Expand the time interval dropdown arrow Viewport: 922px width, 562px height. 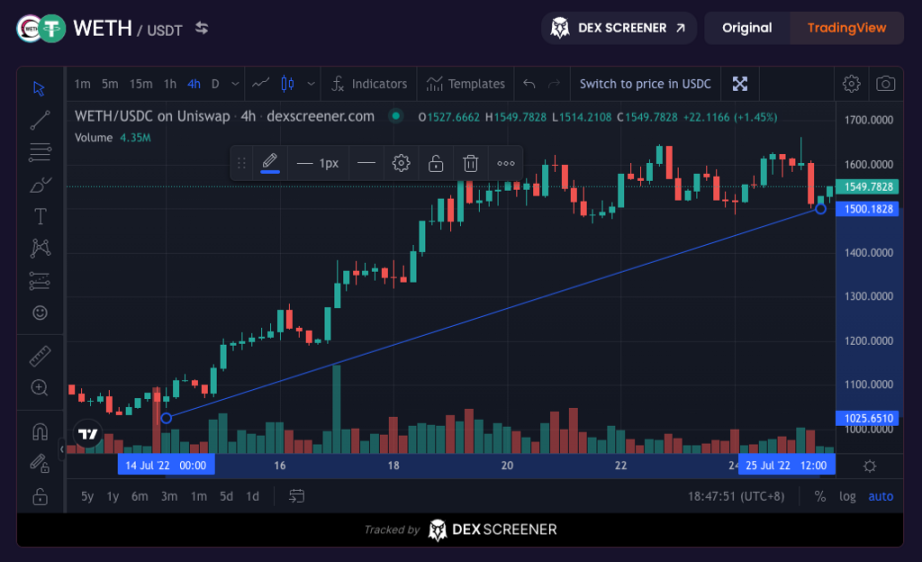tap(235, 84)
